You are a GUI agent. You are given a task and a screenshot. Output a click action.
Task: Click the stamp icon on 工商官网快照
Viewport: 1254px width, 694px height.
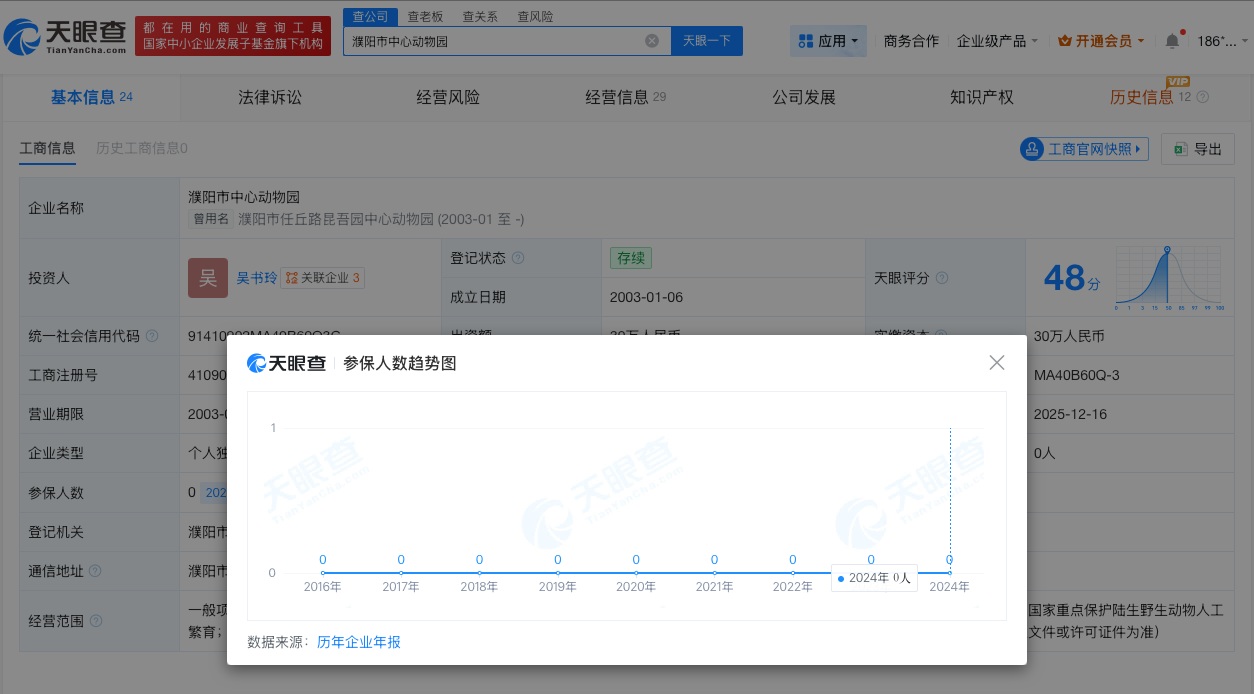[1033, 148]
